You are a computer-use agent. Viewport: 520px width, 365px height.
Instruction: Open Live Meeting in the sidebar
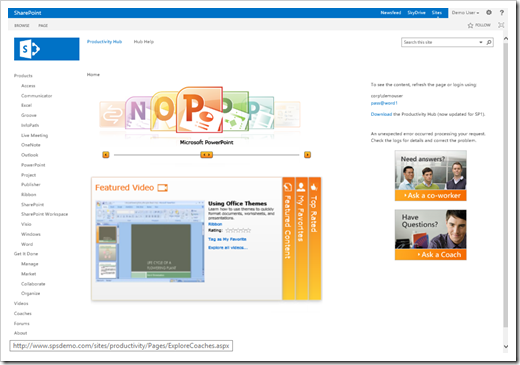tap(35, 135)
